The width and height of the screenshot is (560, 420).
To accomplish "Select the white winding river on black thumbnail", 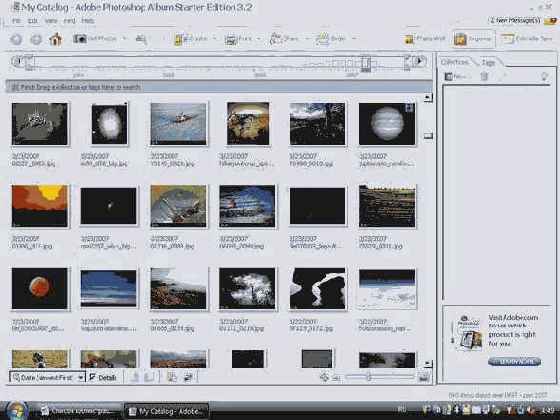I will coord(318,288).
